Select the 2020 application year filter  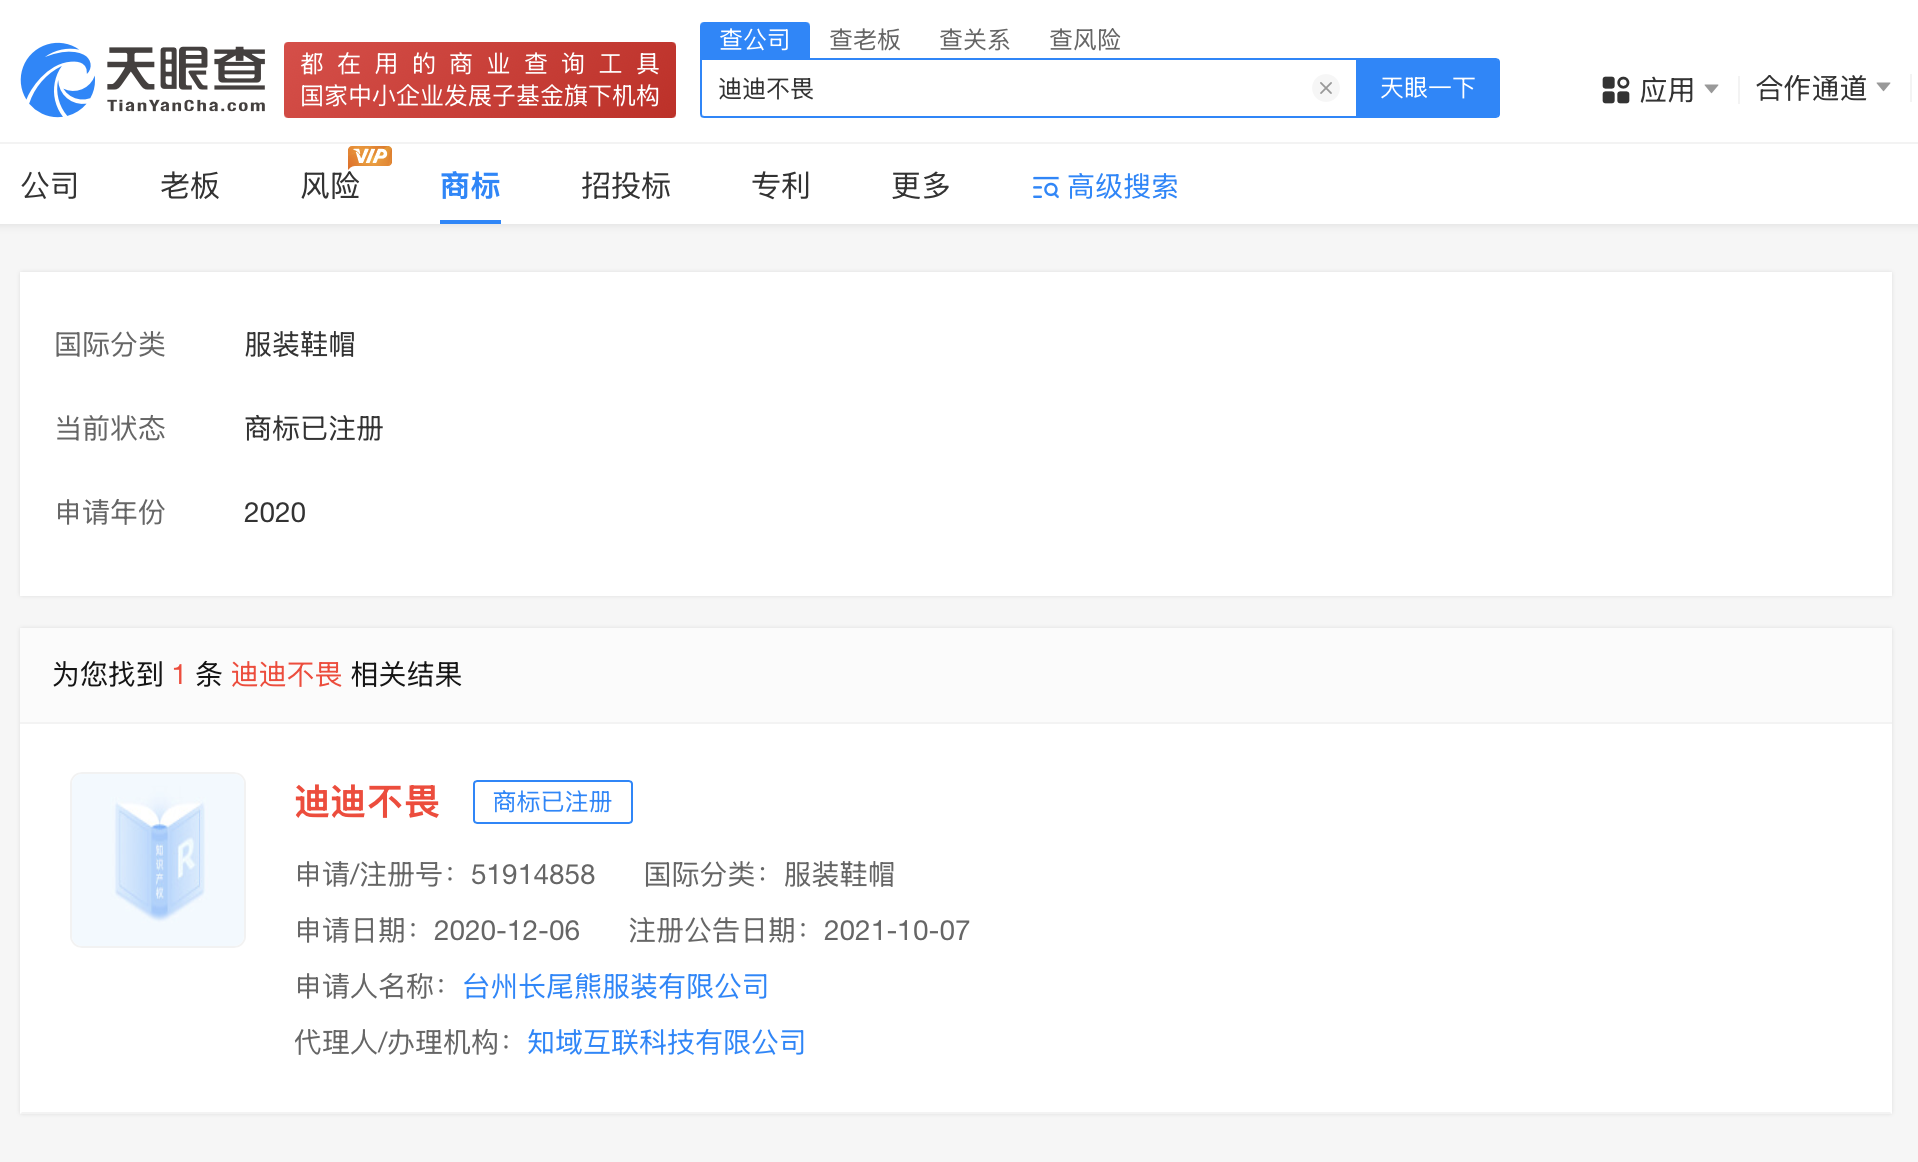(275, 513)
